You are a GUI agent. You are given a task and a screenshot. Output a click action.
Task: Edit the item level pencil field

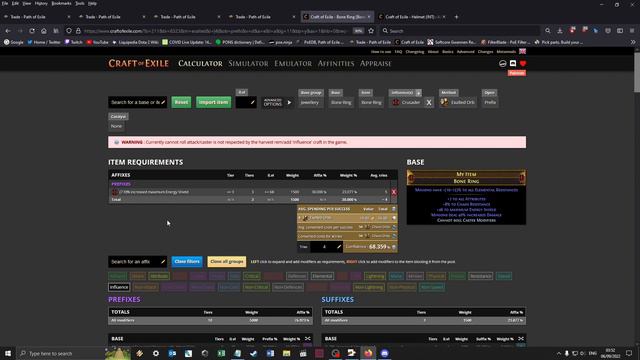click(x=246, y=102)
